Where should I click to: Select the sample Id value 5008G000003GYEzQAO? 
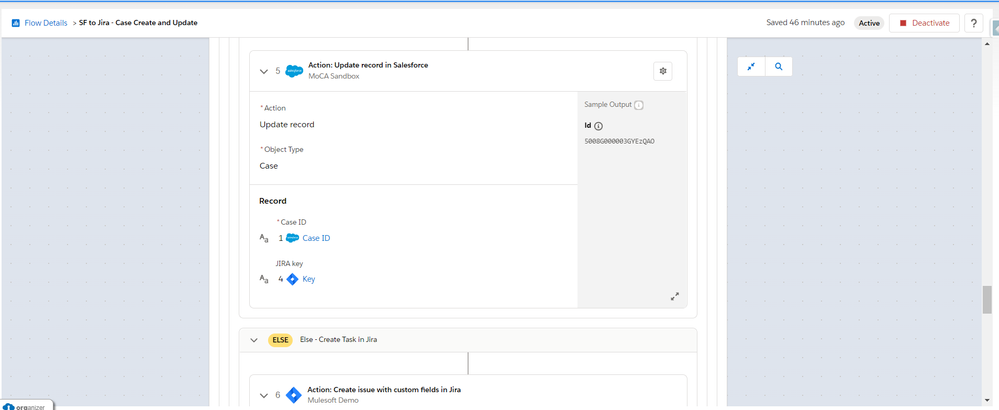[619, 141]
